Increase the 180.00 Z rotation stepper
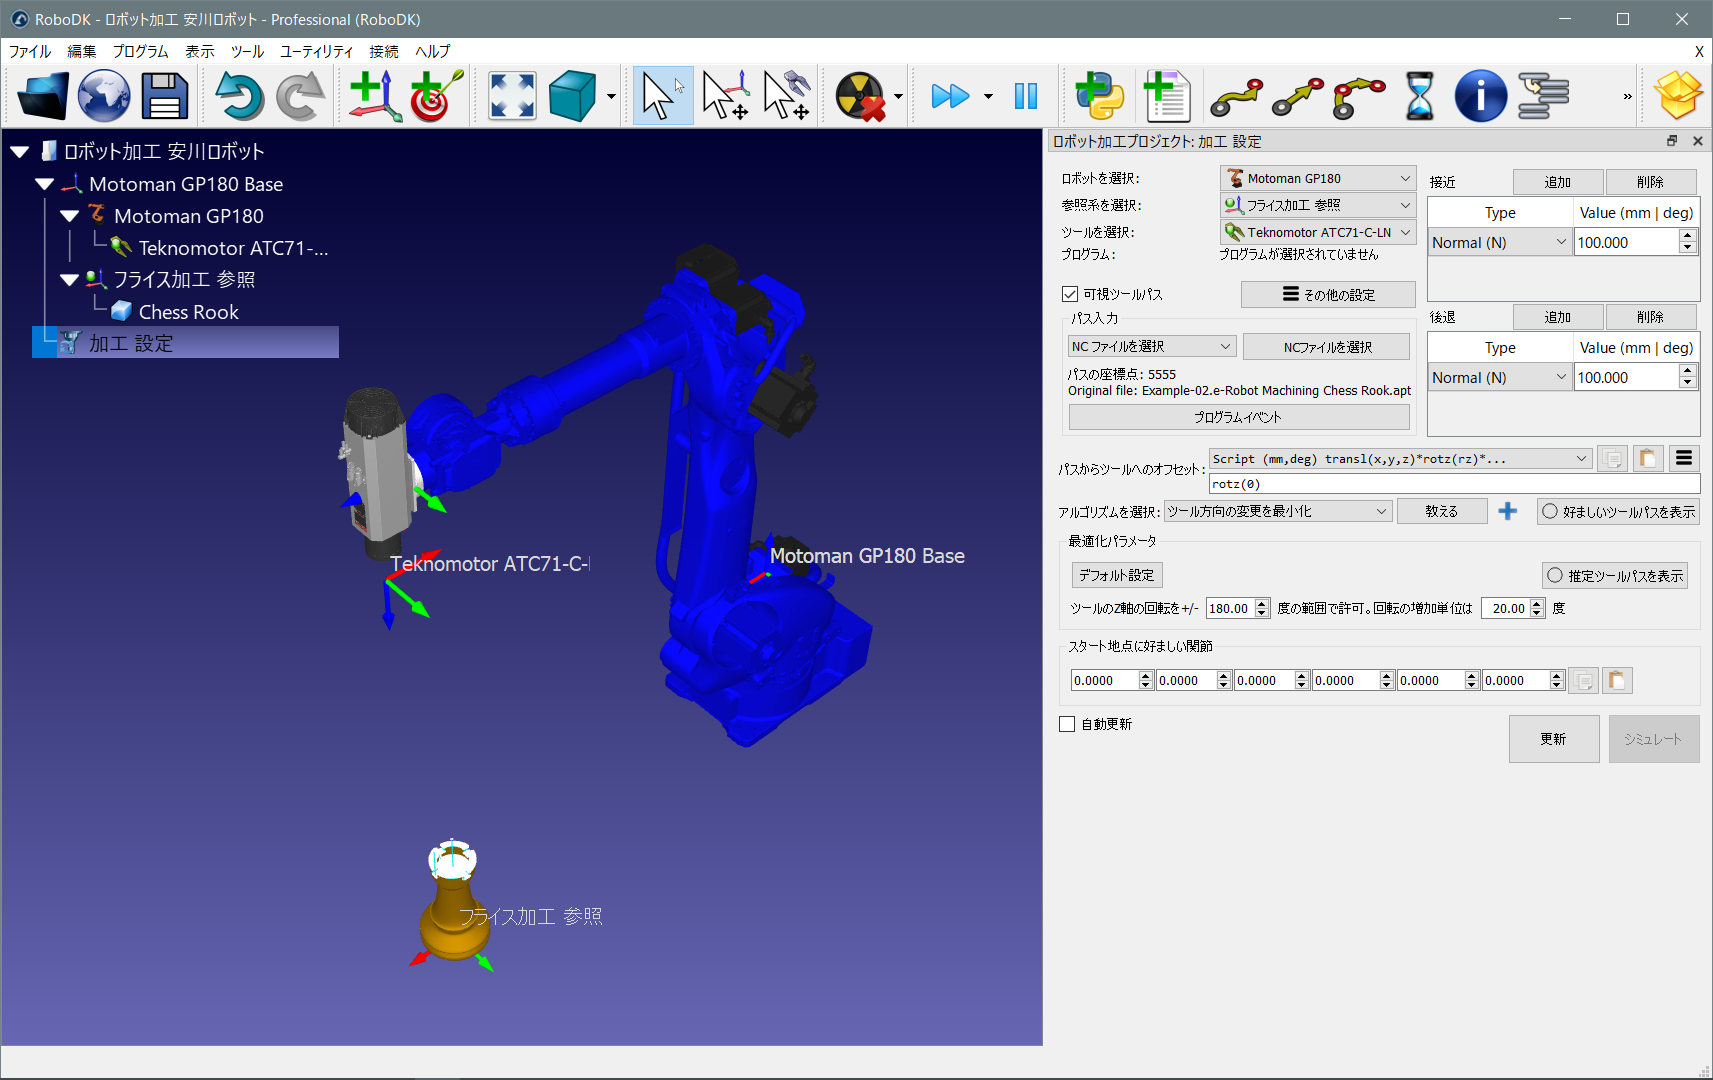Viewport: 1713px width, 1080px height. tap(1262, 603)
